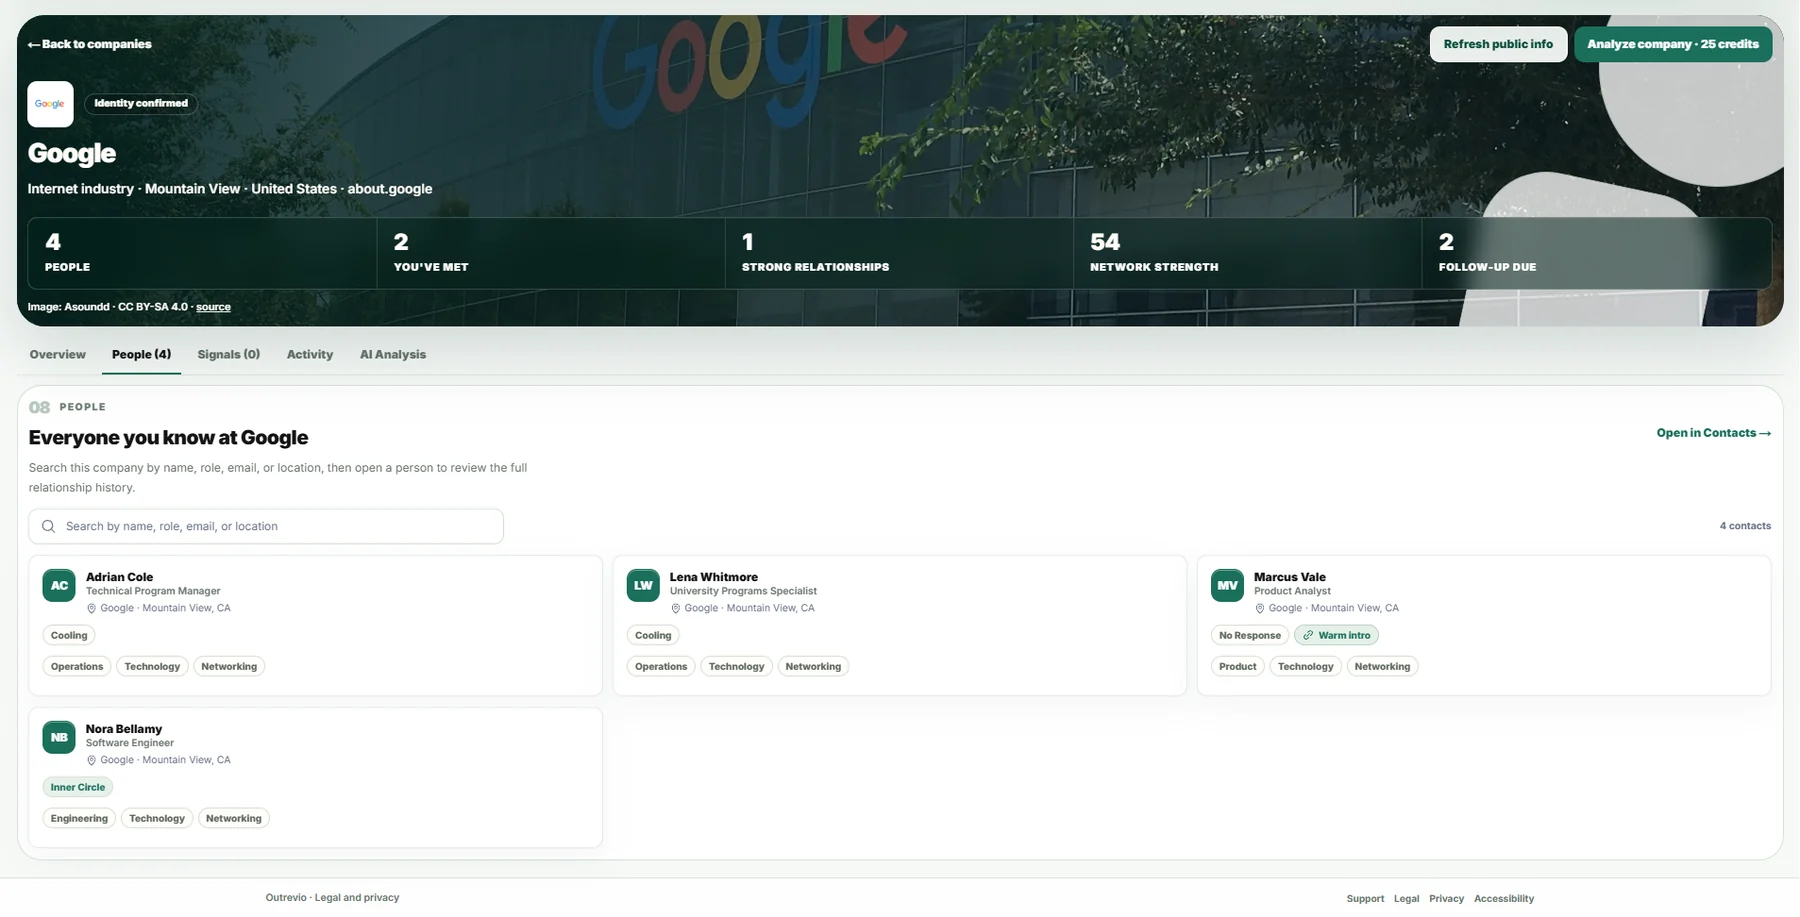The height and width of the screenshot is (917, 1800).
Task: Click the No Response tag on Marcus Vale
Action: [1250, 635]
